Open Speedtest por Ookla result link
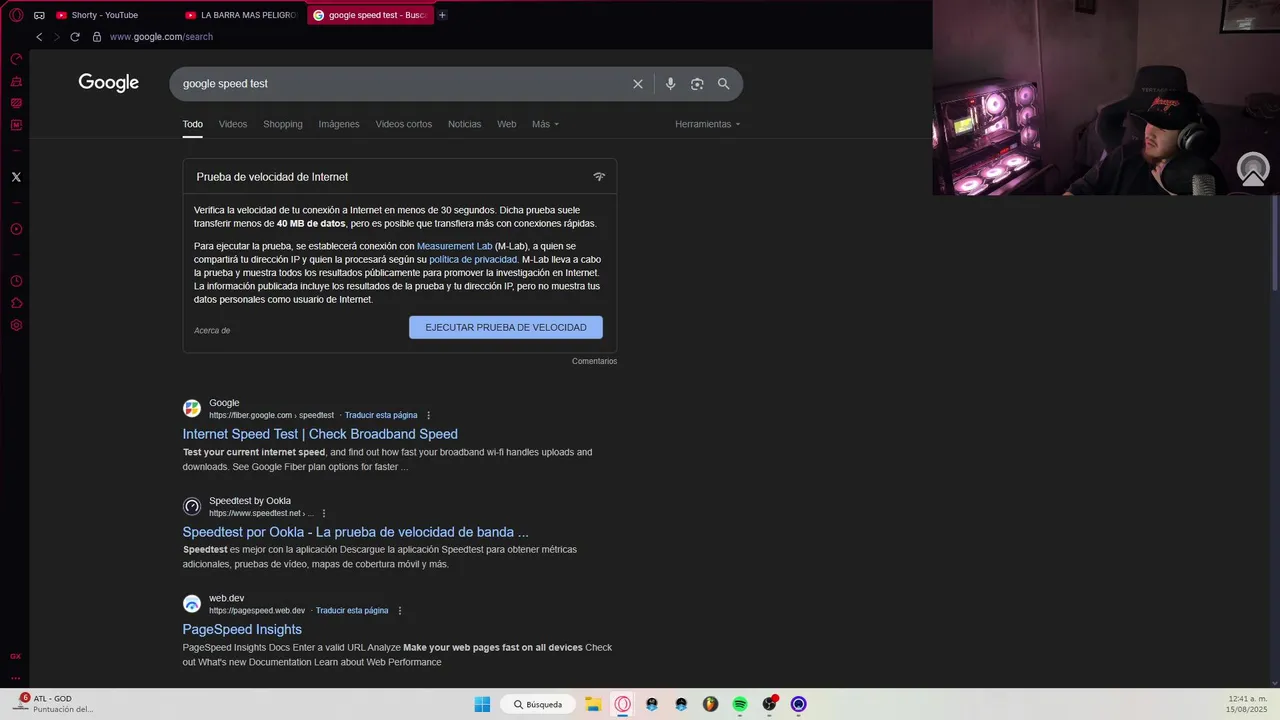Screen dimensions: 1280x720 coord(355,532)
